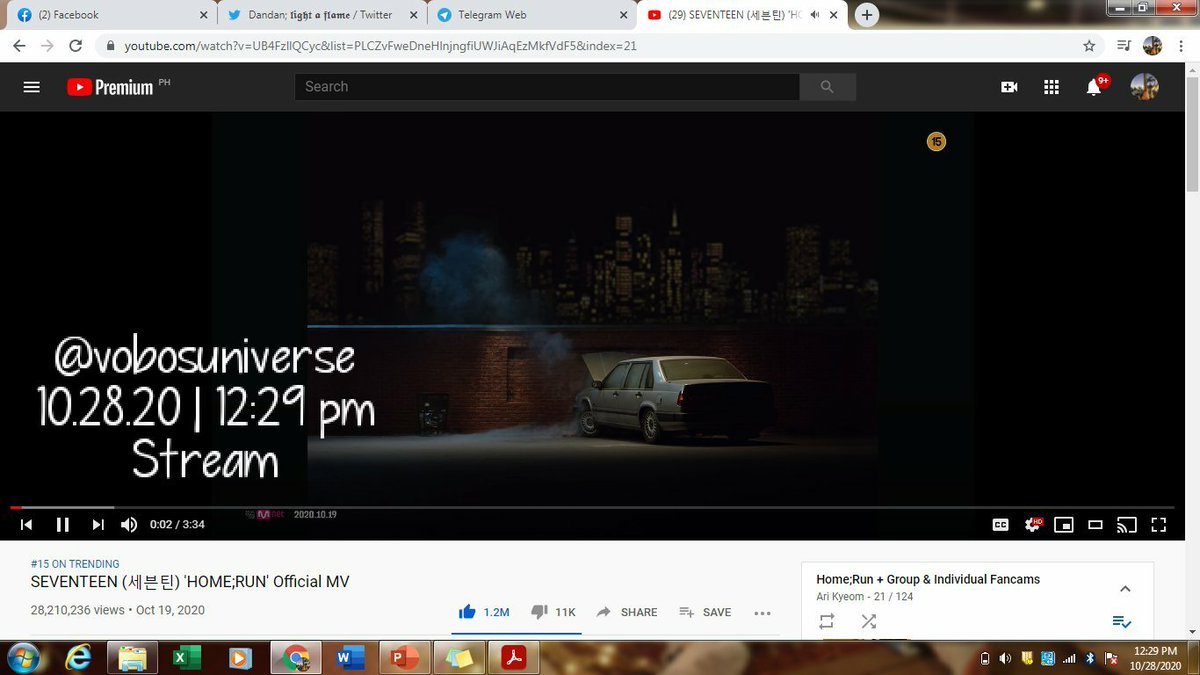Open the video settings gear
This screenshot has width=1200, height=675.
click(1033, 524)
